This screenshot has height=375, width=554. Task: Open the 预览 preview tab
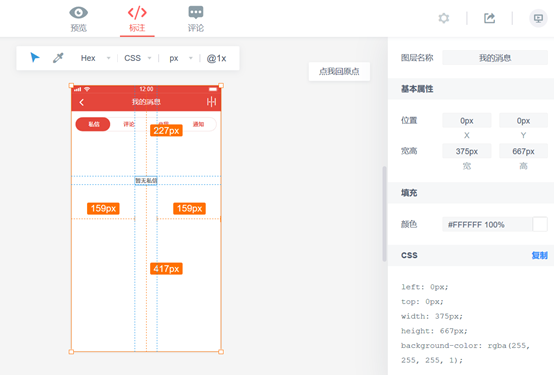point(78,19)
